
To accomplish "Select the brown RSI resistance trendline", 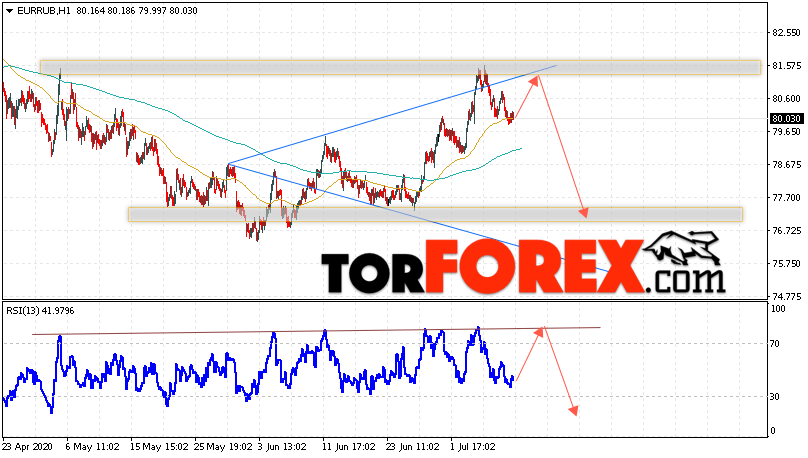I will click(x=316, y=331).
